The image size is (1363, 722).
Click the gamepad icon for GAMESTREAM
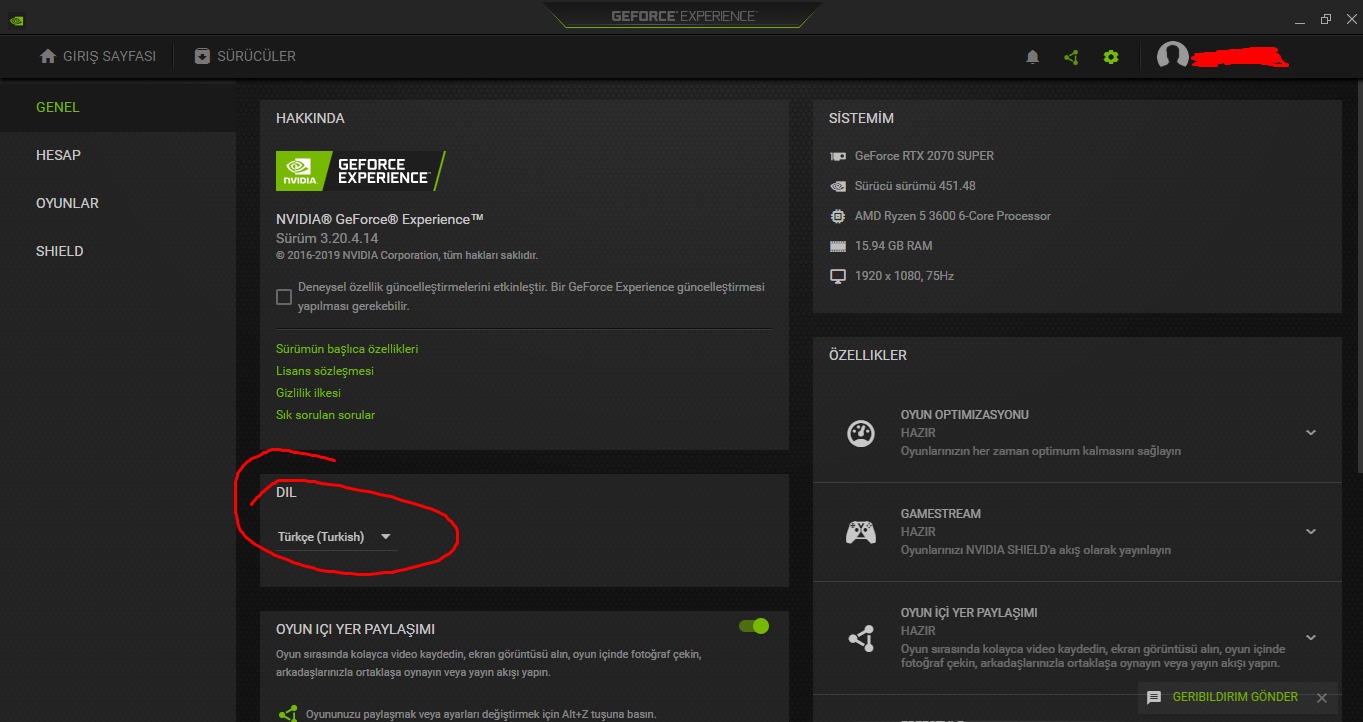point(861,532)
